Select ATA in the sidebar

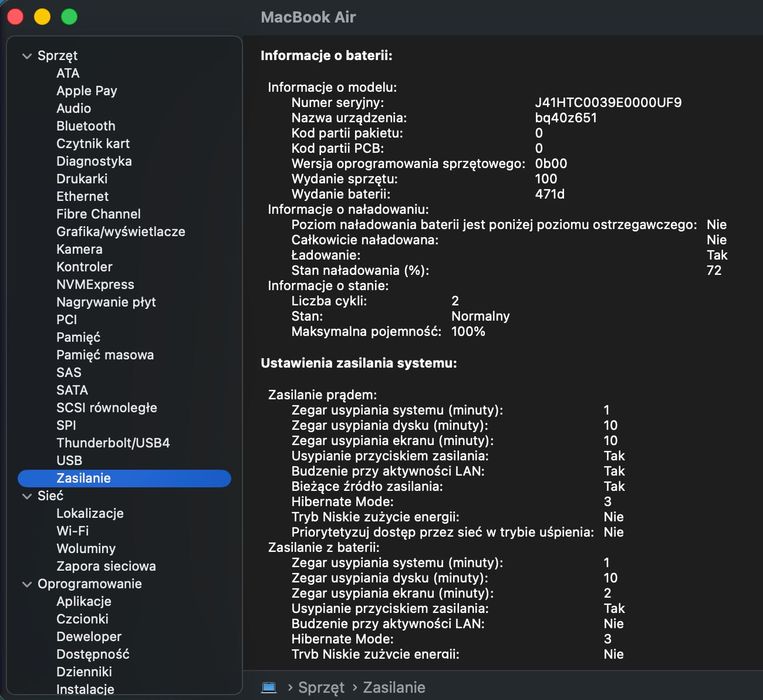coord(68,73)
